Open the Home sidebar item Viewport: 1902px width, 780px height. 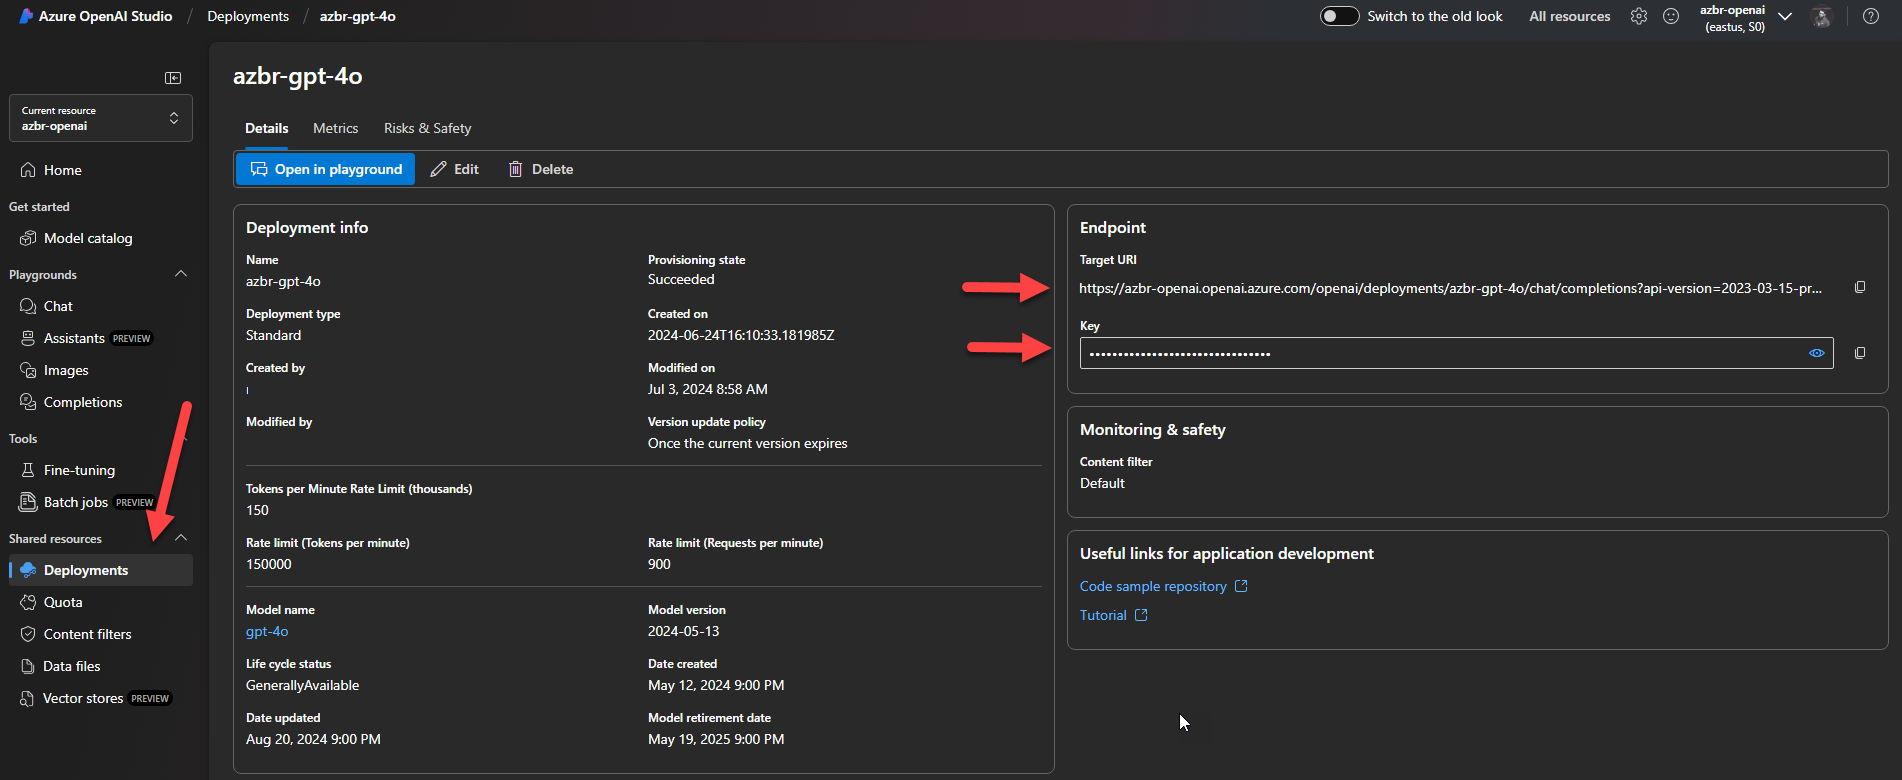coord(101,170)
